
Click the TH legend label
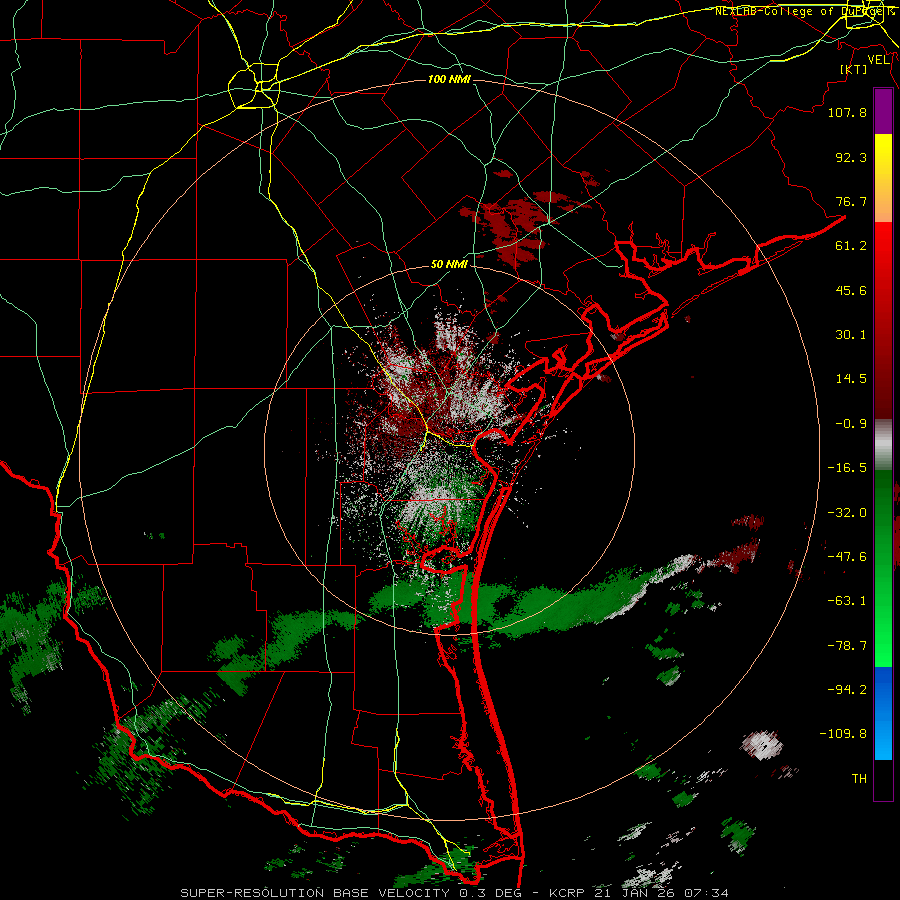859,779
